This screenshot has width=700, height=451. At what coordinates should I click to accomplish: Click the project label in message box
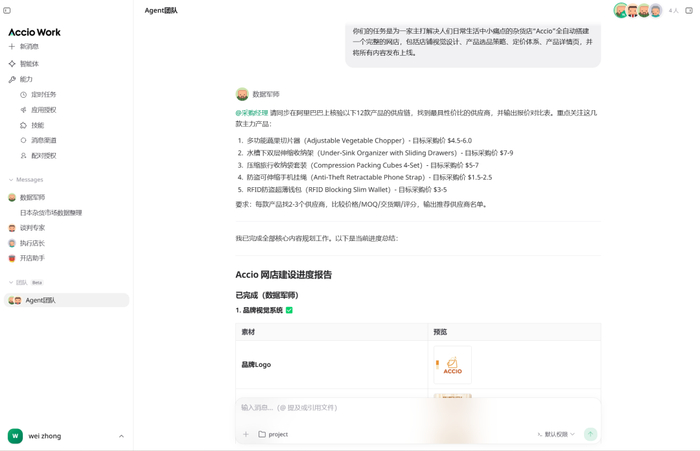278,434
